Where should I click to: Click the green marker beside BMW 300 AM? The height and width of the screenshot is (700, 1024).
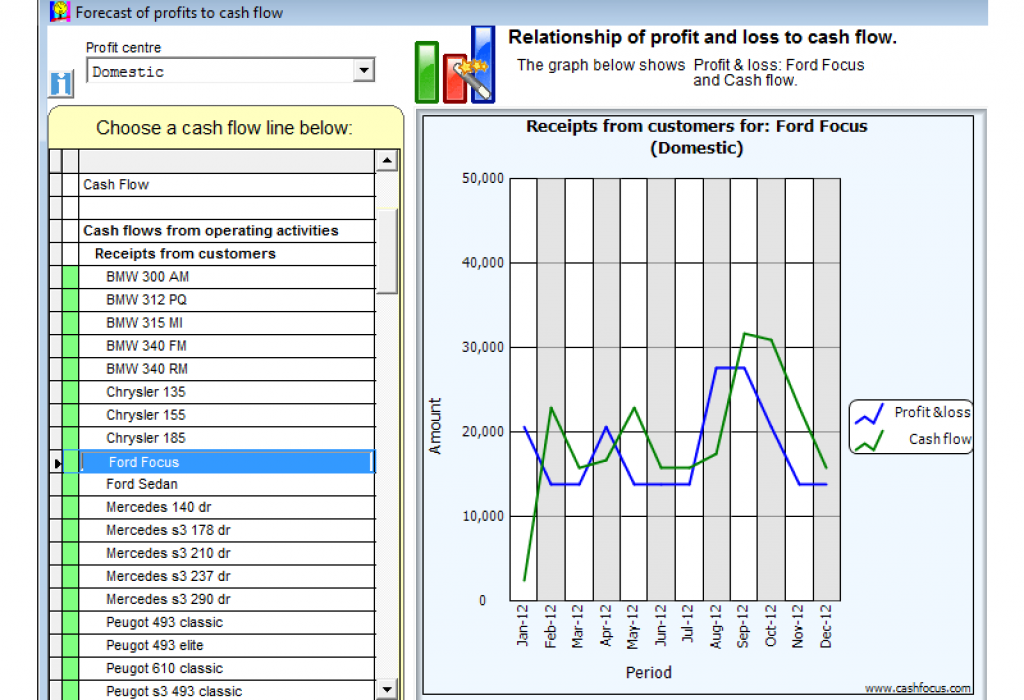[71, 277]
